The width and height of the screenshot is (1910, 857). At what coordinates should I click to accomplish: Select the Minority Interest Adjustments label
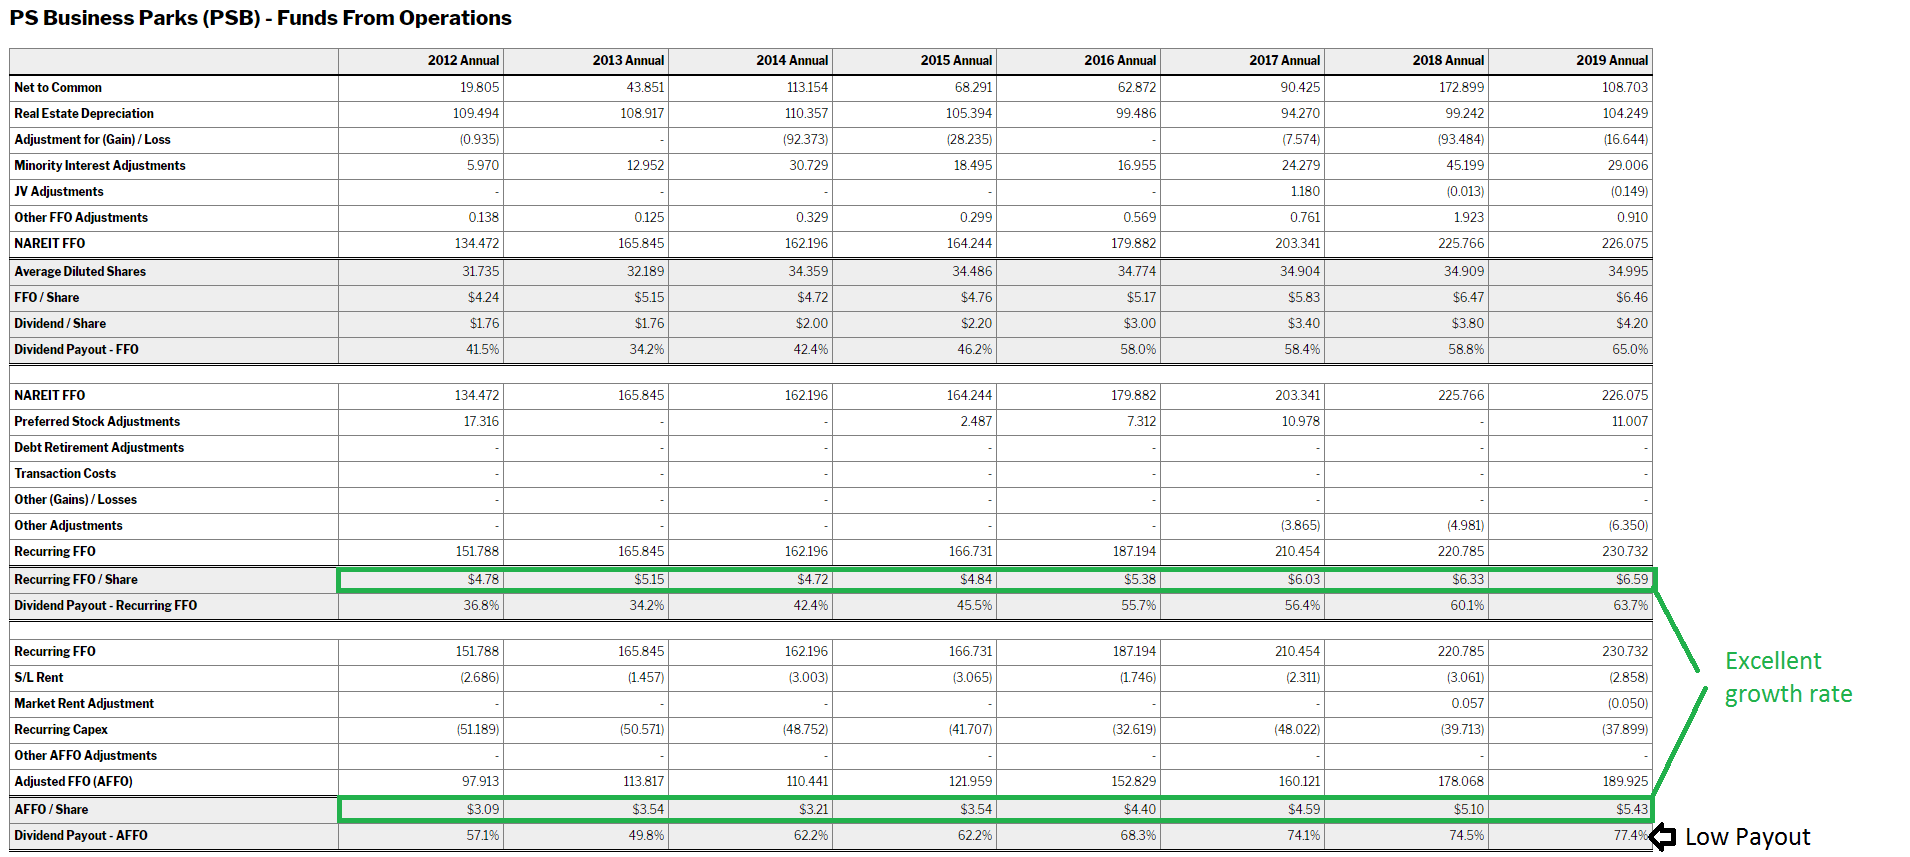100,166
